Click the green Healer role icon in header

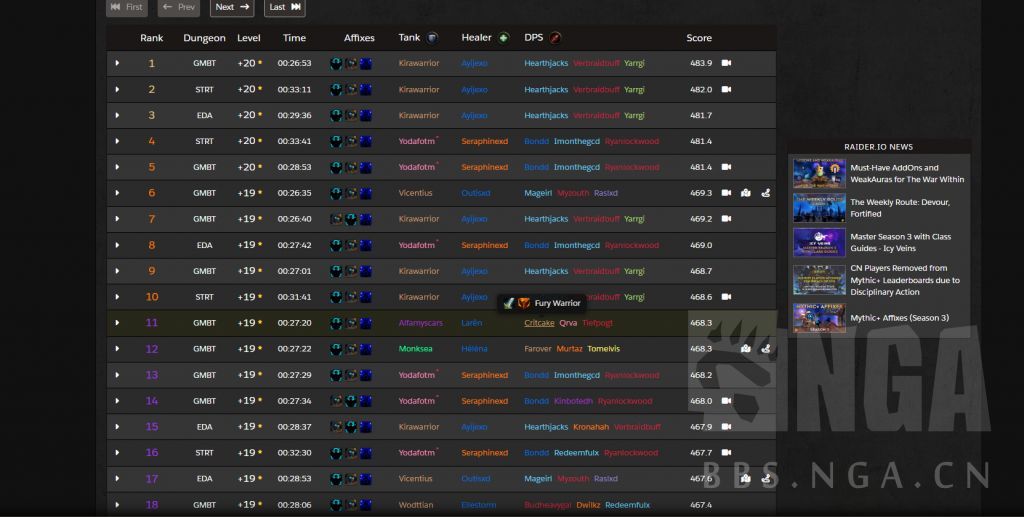(x=504, y=38)
